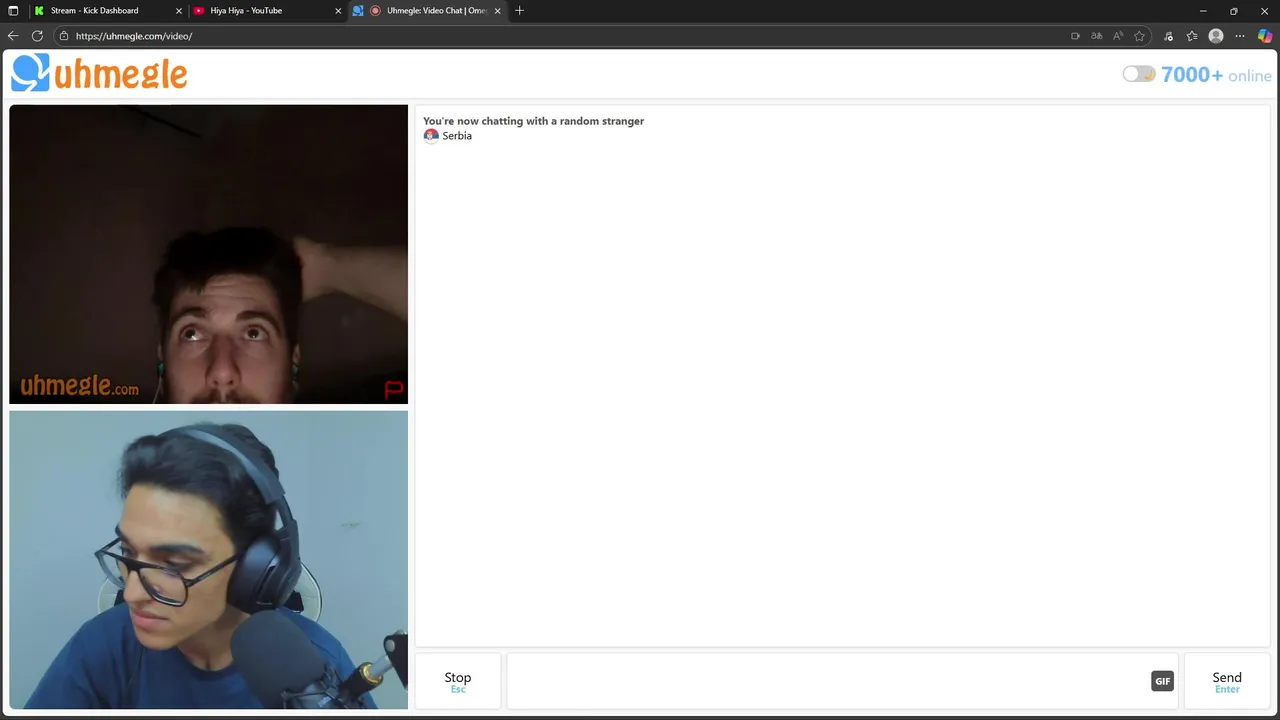Click the camera permission icon in address bar

[x=1075, y=36]
